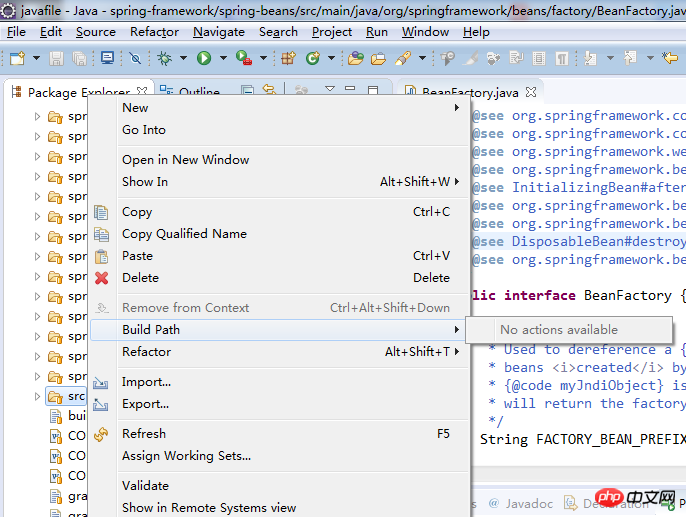Screen dimensions: 686x517
Task: Open Refactor submenu in context menu
Action: coord(280,351)
